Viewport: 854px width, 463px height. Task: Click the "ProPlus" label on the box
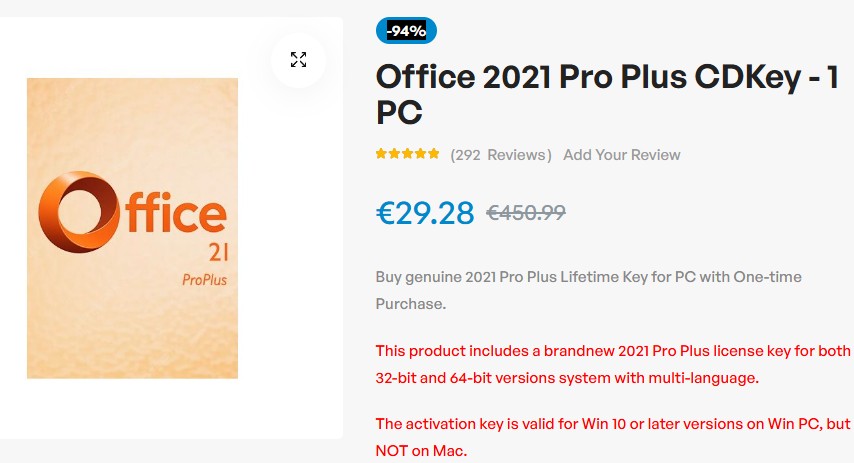point(204,279)
